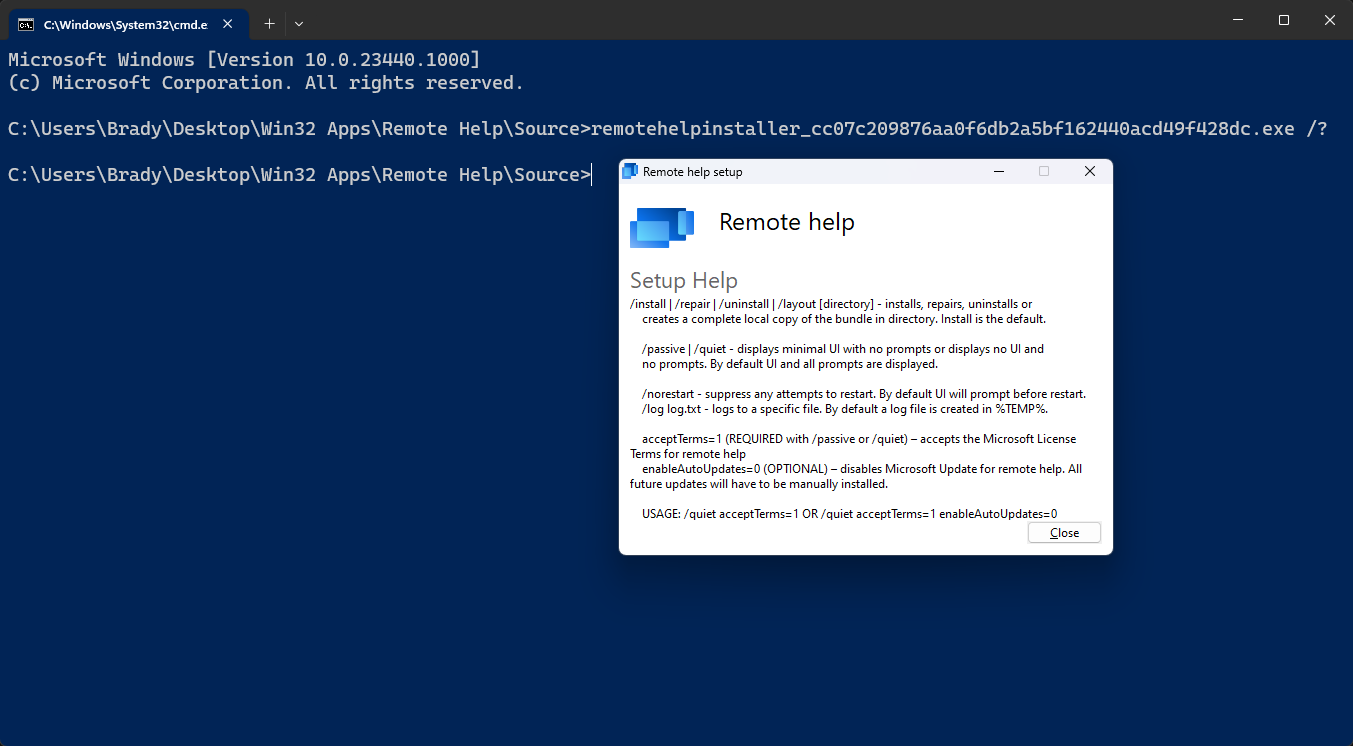Click the acceptTerms=1 description line
The width and height of the screenshot is (1353, 746).
[x=858, y=438]
